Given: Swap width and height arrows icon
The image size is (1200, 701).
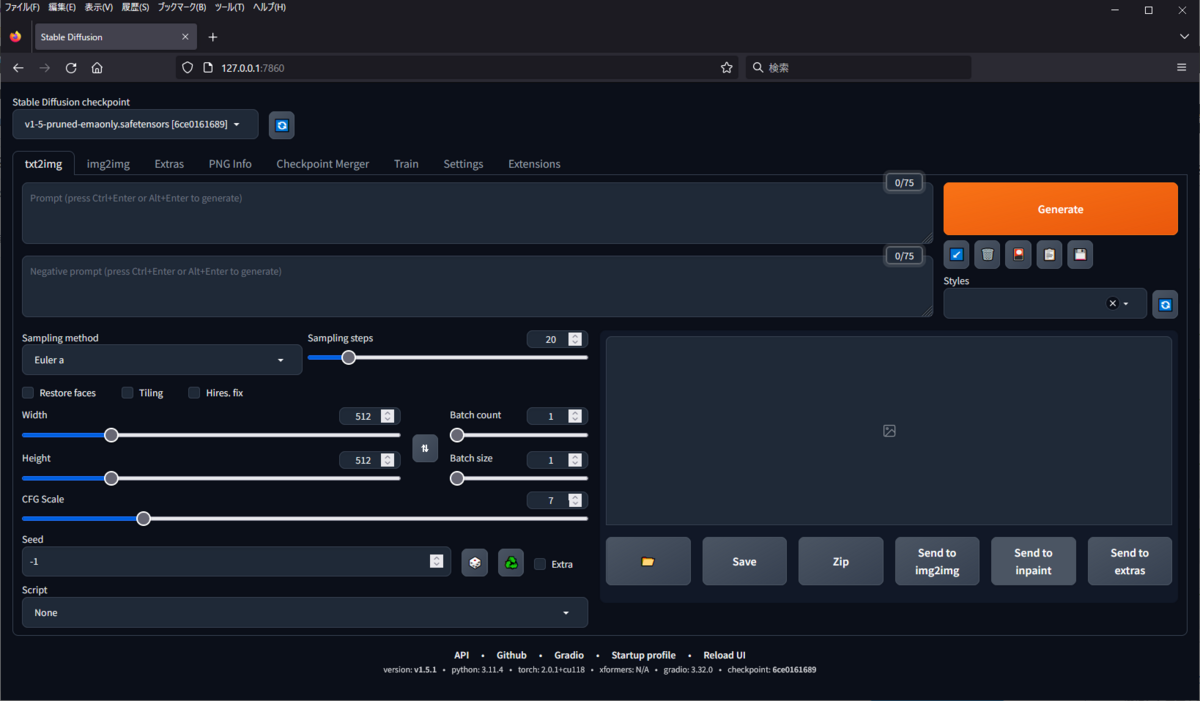Looking at the screenshot, I should pos(425,448).
